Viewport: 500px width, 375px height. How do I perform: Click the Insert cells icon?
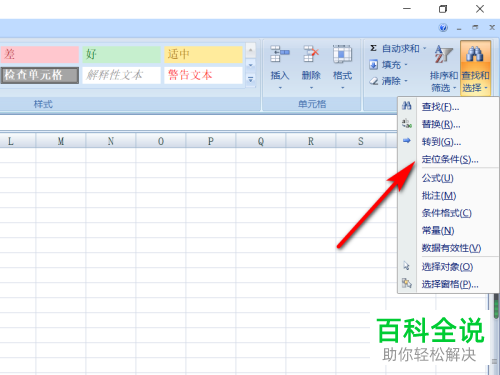coord(279,54)
